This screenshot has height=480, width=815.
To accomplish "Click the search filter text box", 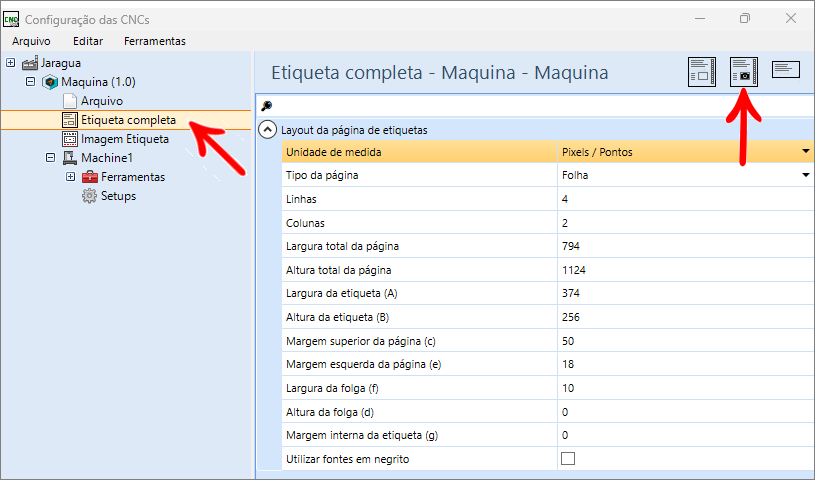I will (x=543, y=106).
